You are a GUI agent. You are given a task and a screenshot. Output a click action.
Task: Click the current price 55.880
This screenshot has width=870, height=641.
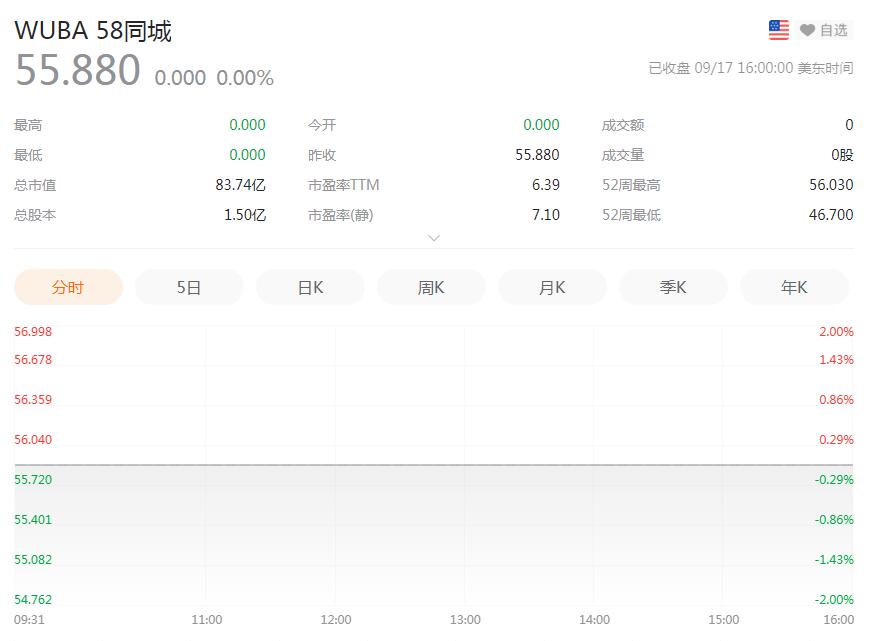(x=78, y=70)
